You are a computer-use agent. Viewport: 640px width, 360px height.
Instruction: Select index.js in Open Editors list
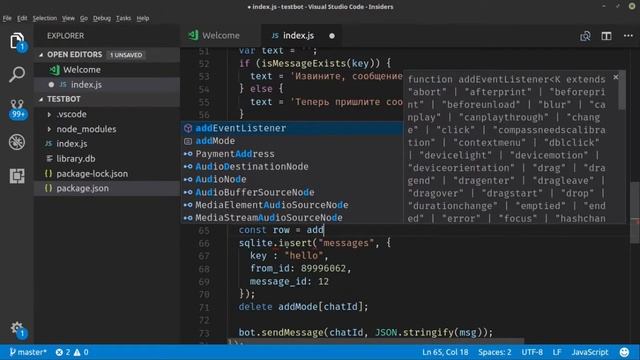tap(107, 84)
